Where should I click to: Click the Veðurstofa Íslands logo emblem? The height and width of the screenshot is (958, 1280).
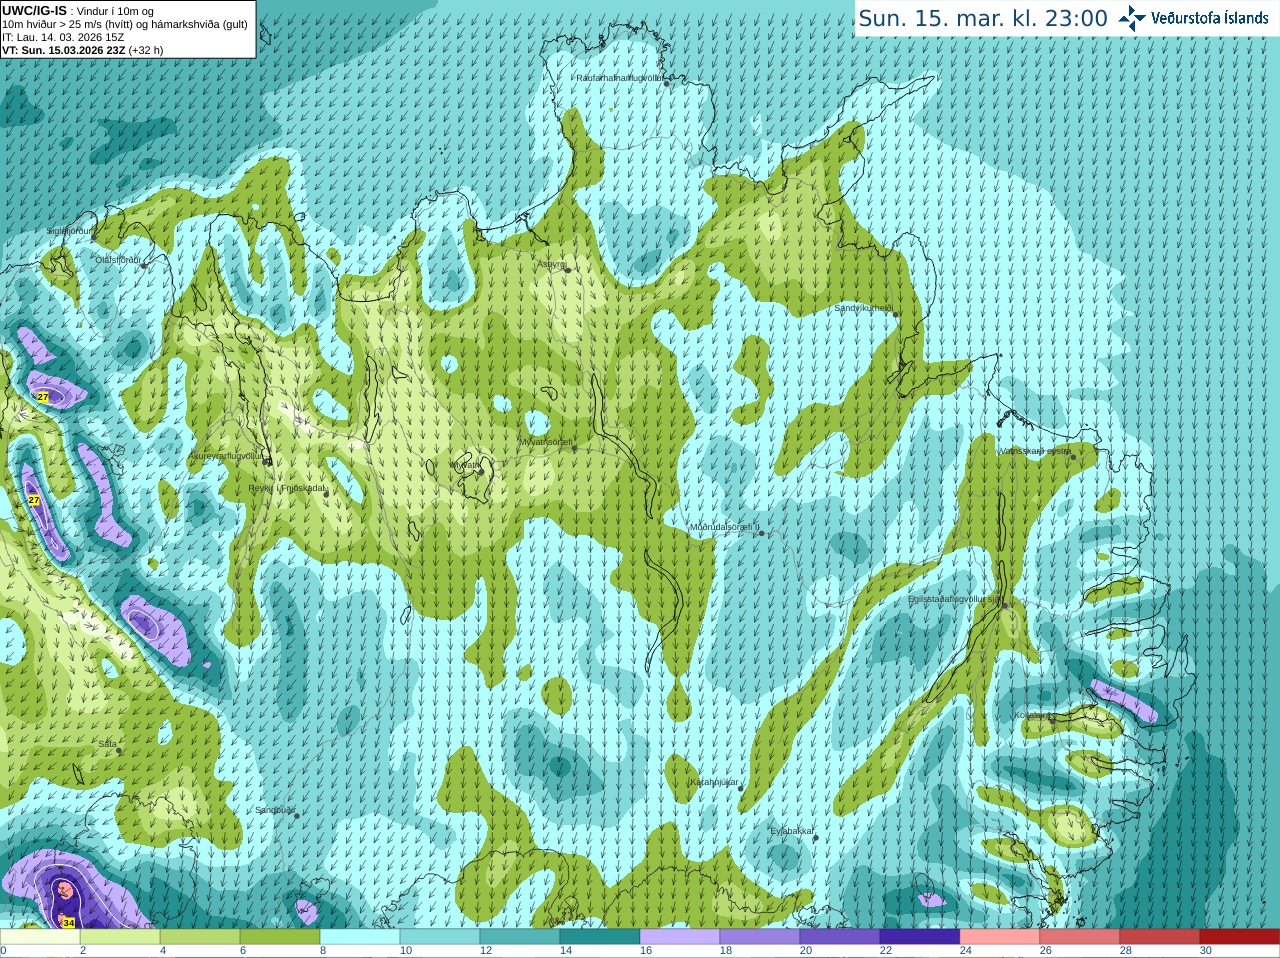(1132, 18)
